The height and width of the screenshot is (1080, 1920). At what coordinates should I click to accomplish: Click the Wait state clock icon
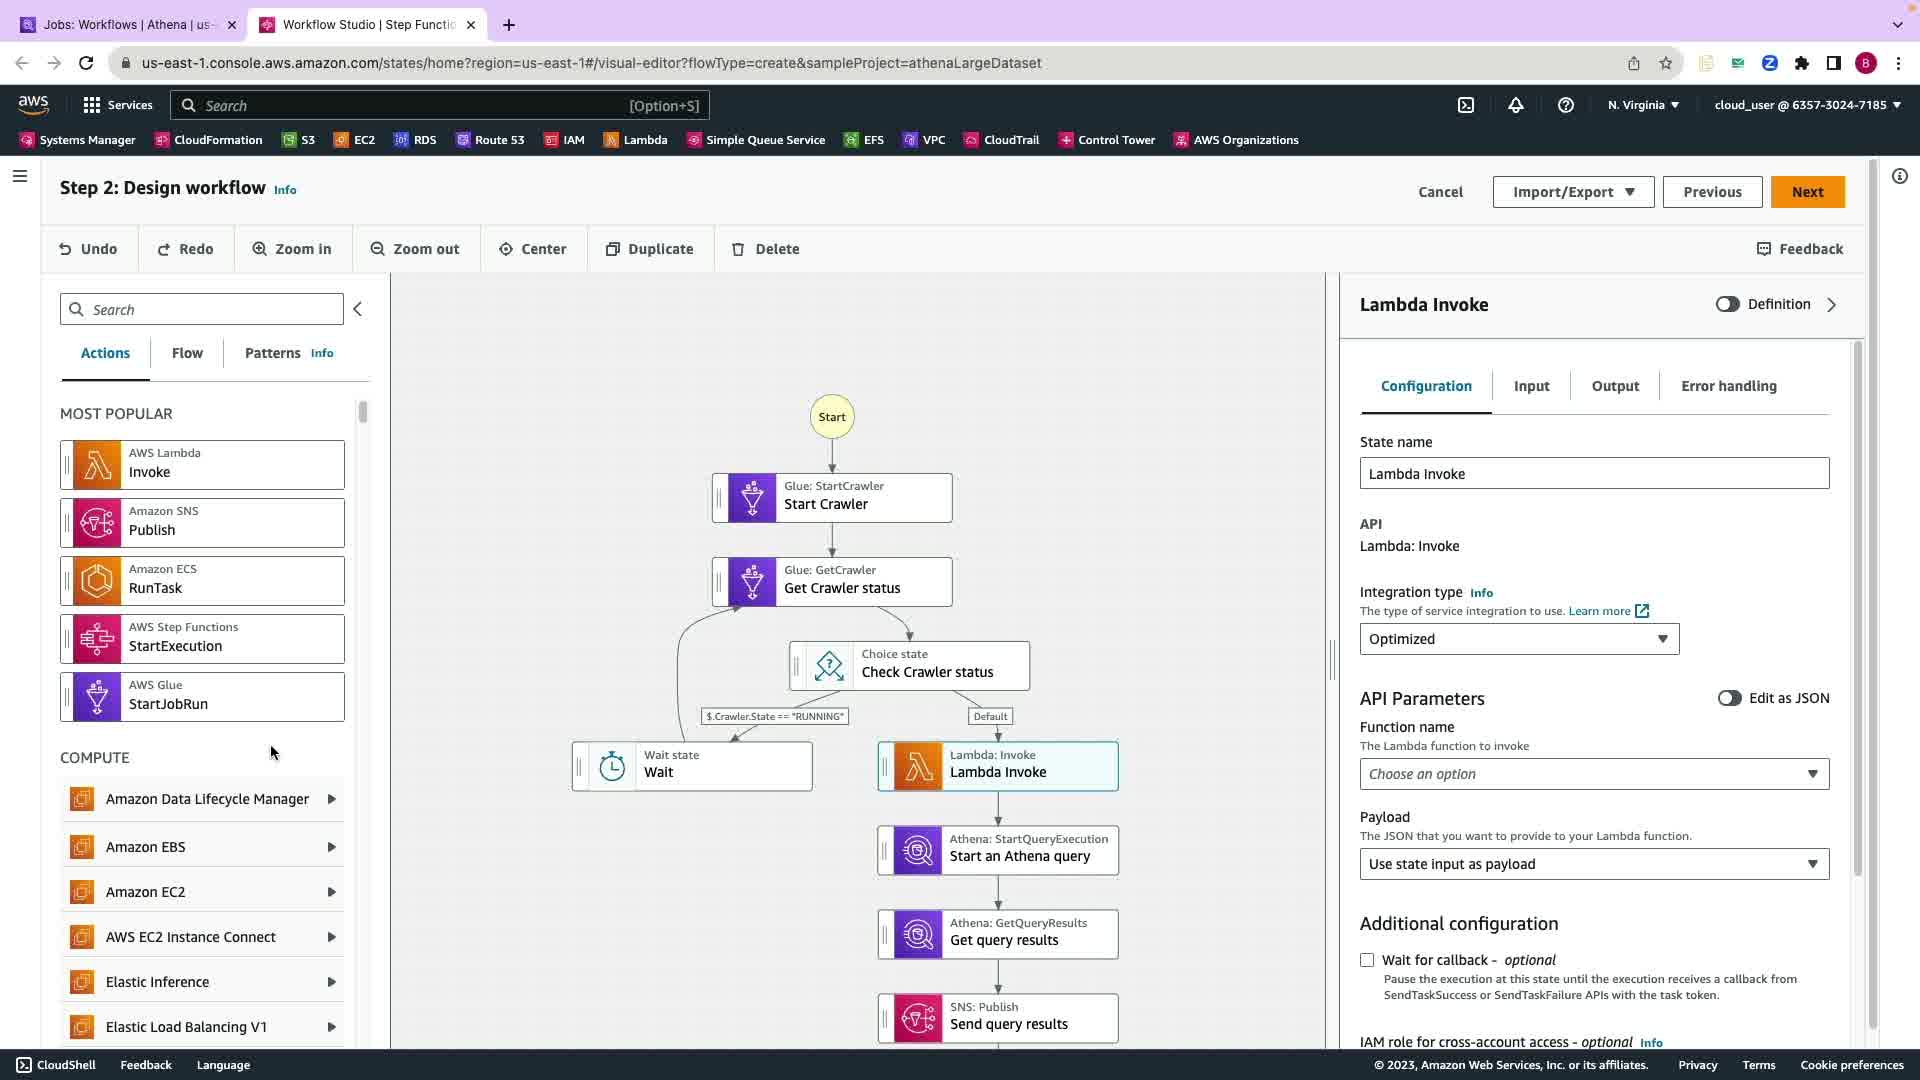click(x=612, y=767)
